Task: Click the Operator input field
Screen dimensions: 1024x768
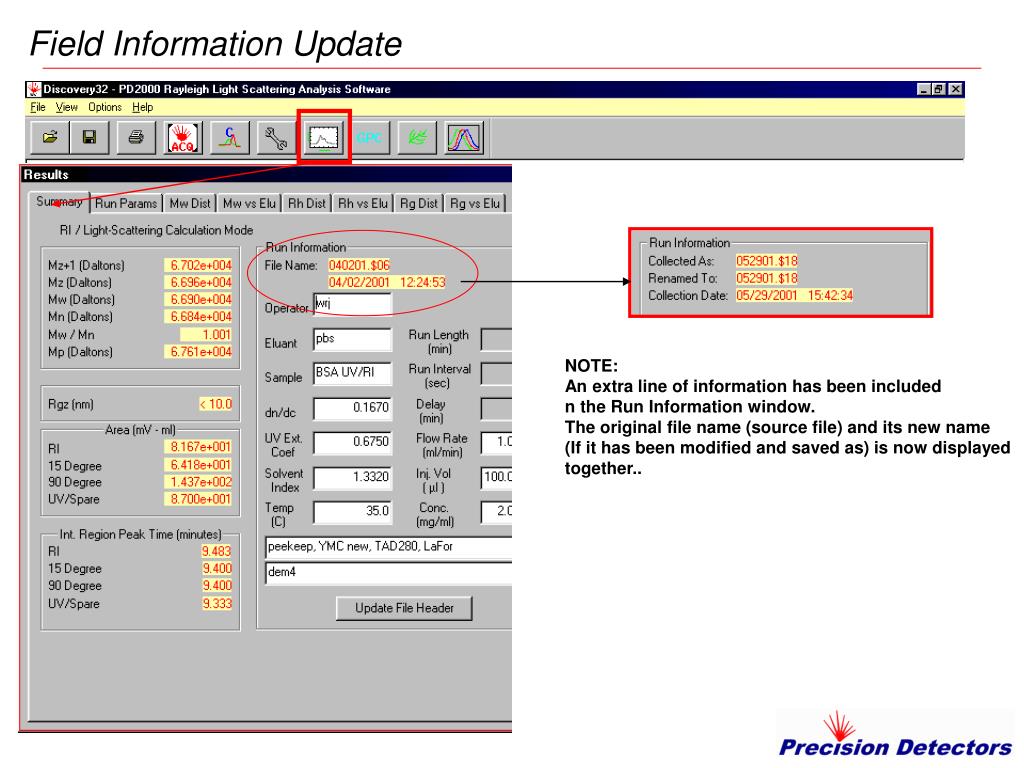Action: [353, 304]
